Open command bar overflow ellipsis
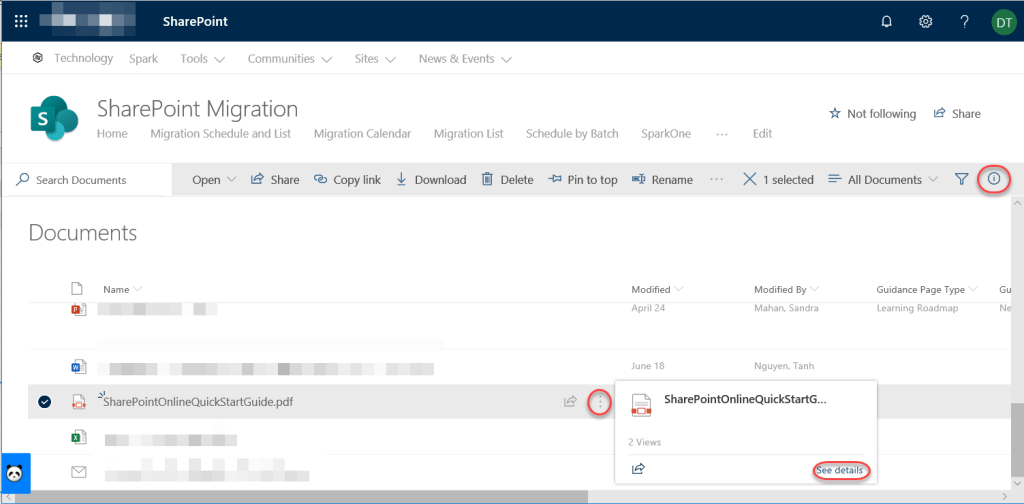This screenshot has height=504, width=1024. point(716,180)
